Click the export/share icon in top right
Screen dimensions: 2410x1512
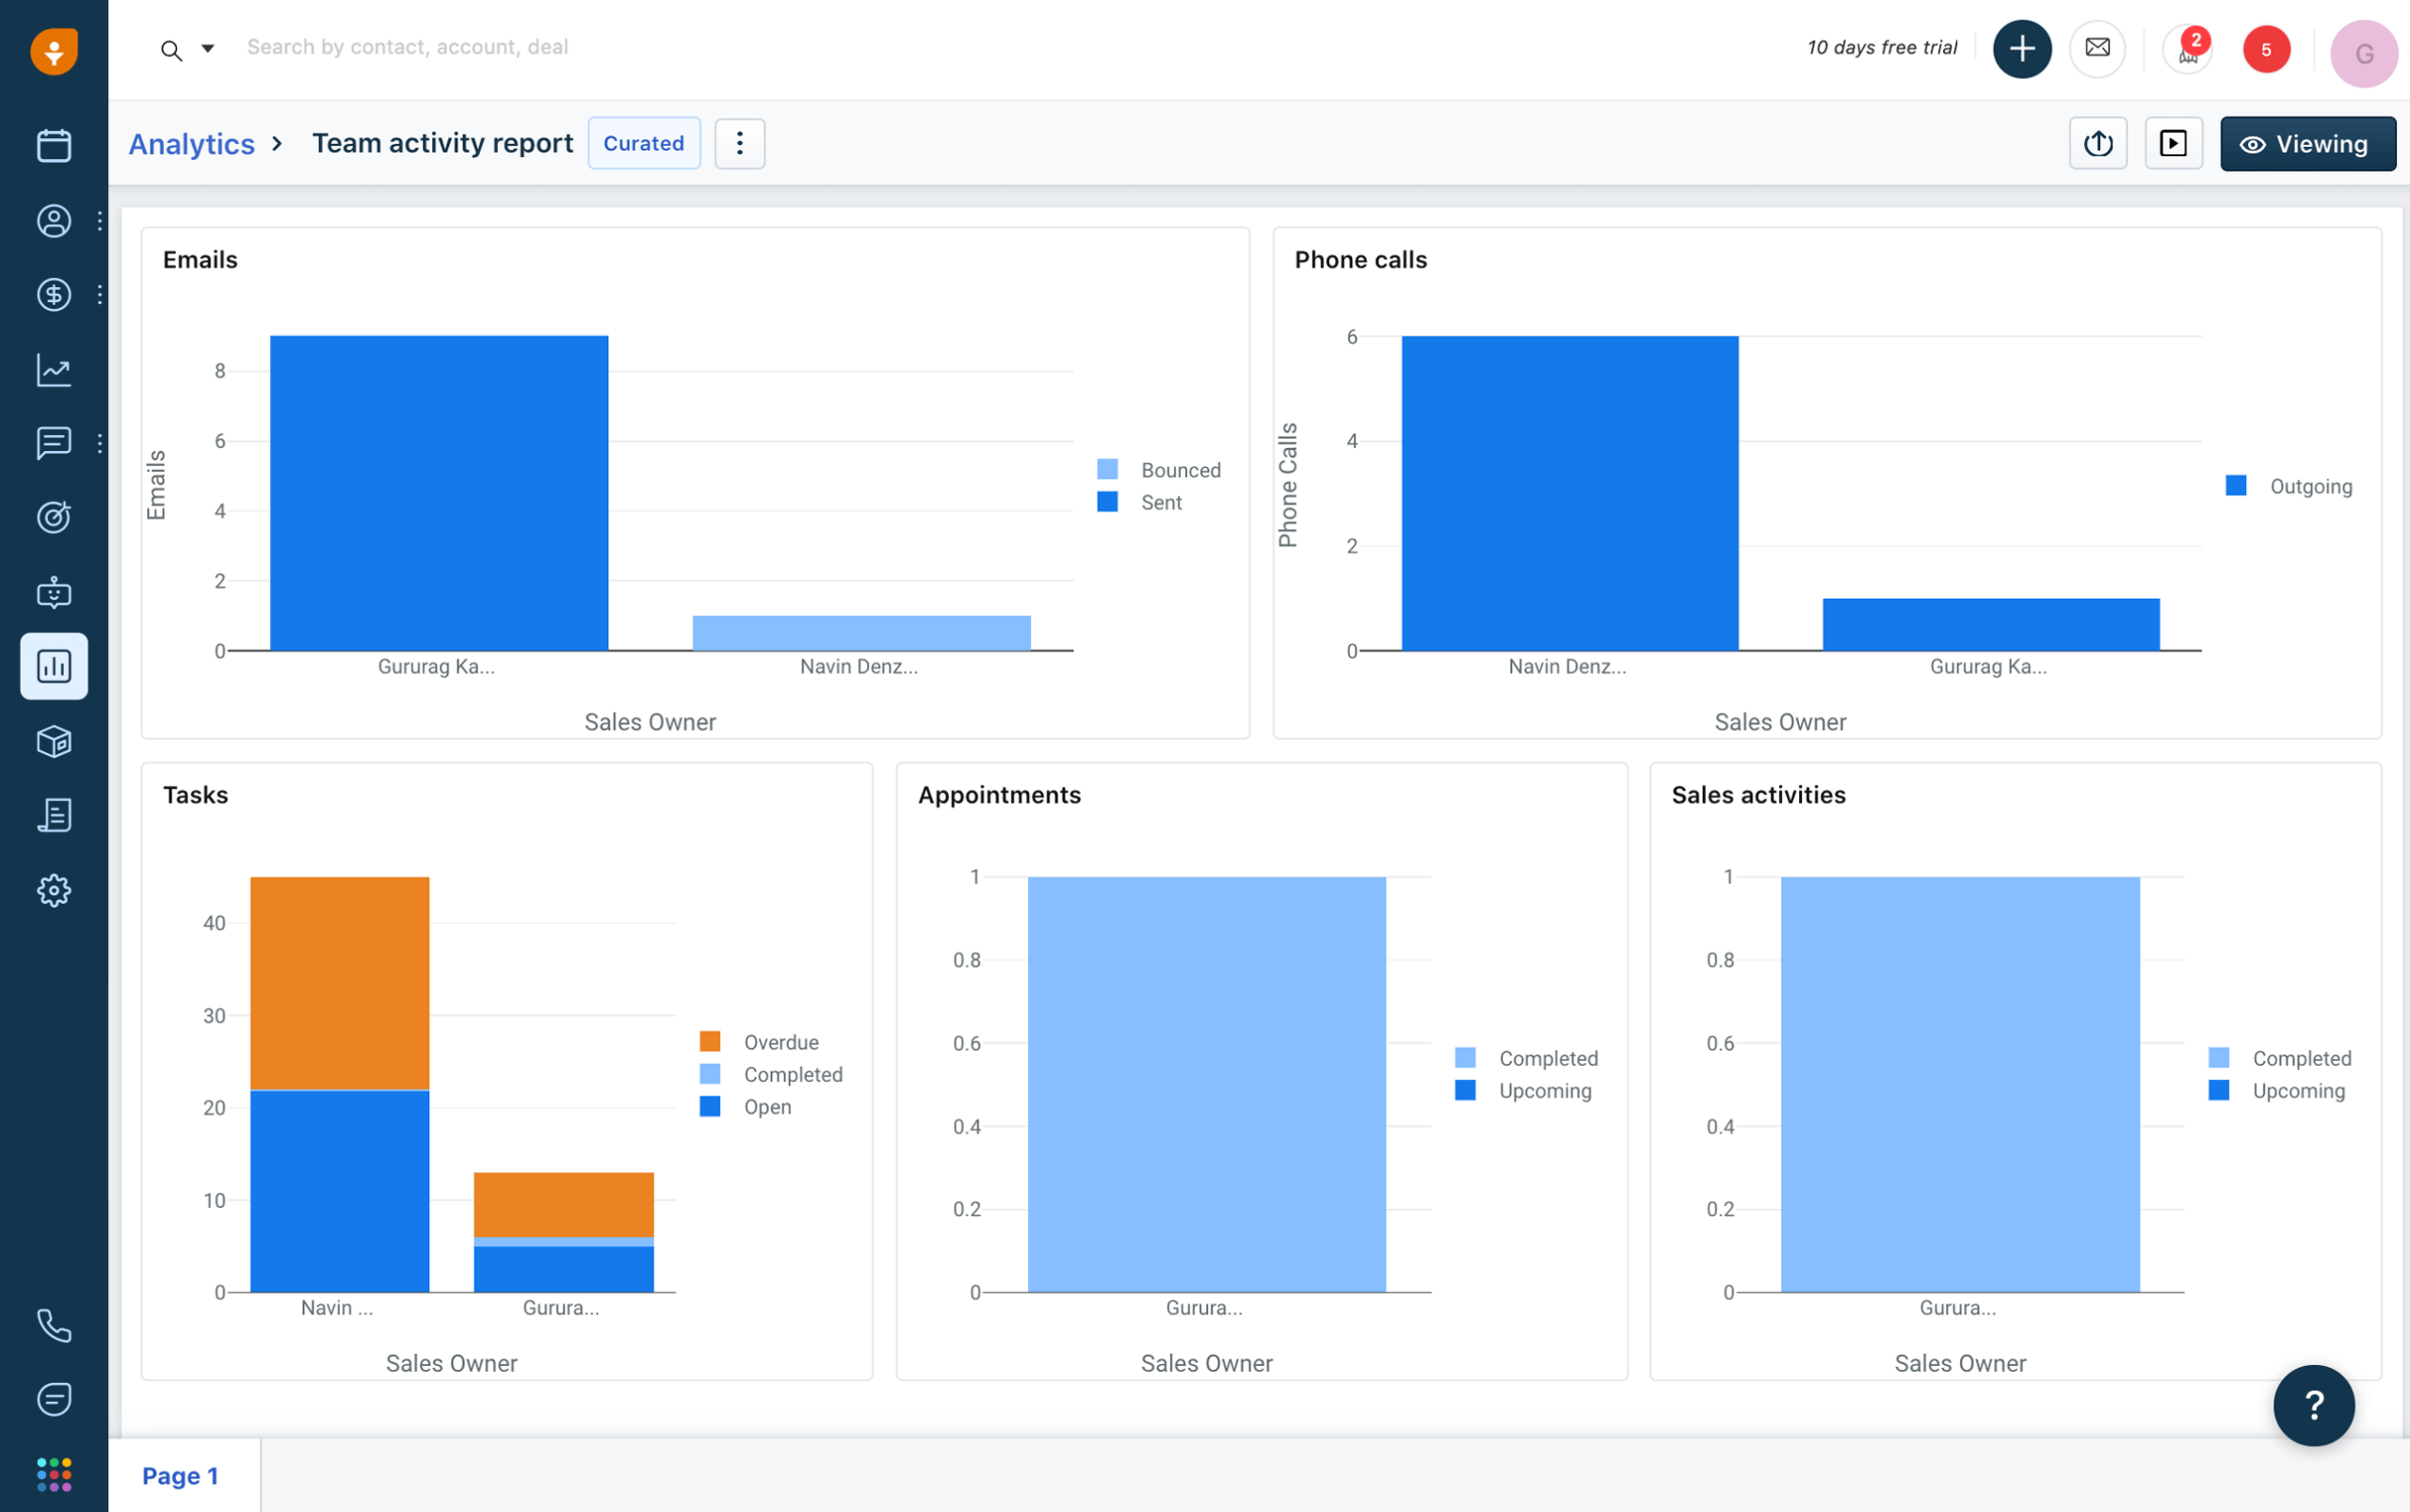point(2100,143)
